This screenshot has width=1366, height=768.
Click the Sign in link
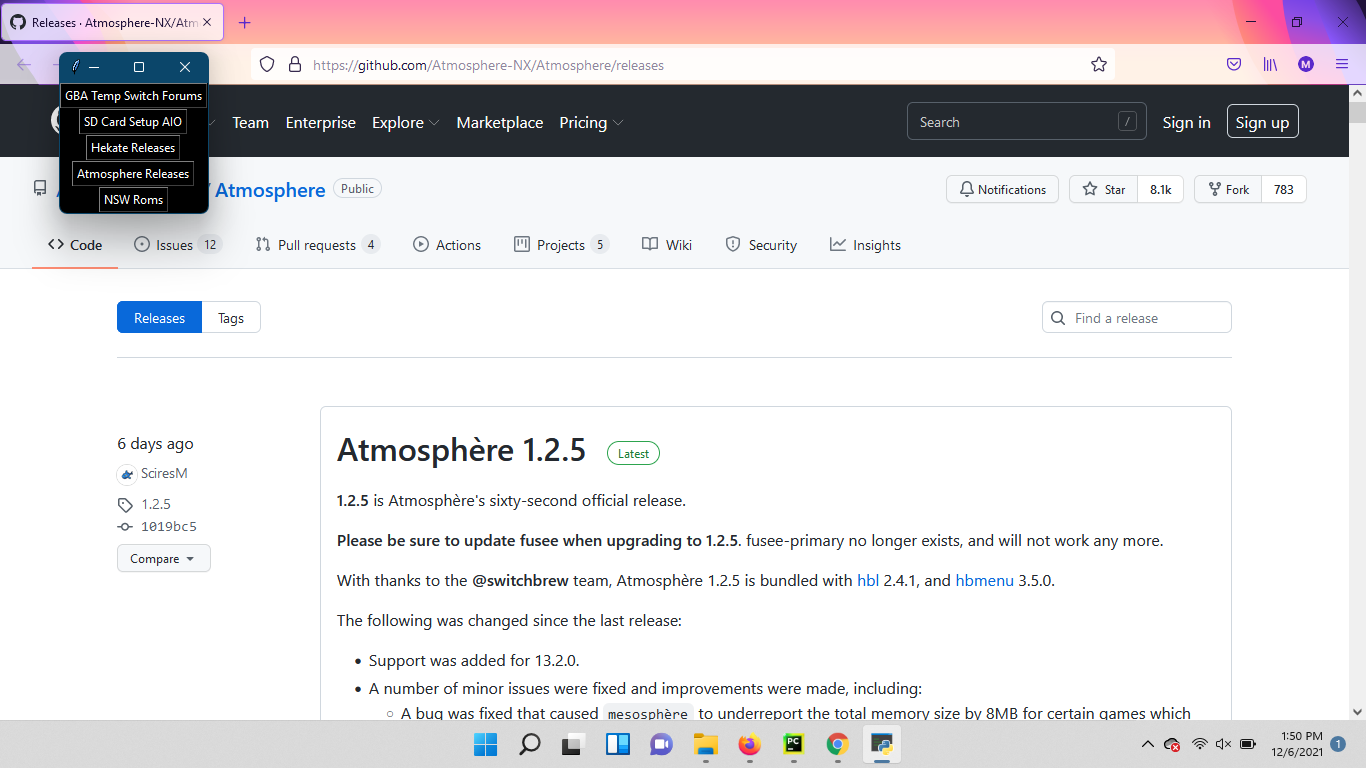click(x=1187, y=123)
